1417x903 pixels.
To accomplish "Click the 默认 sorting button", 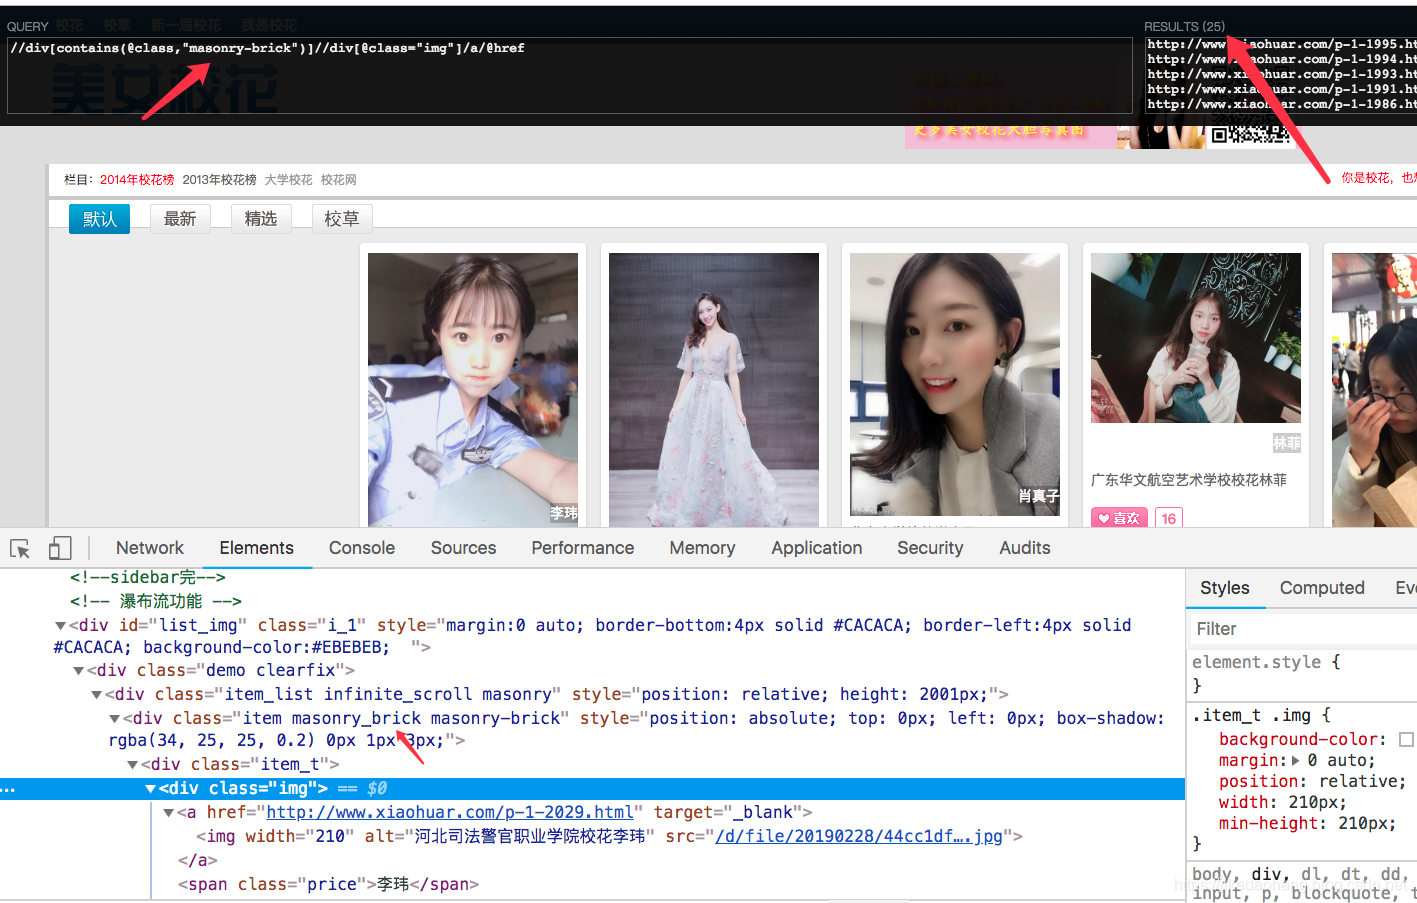I will coord(99,219).
